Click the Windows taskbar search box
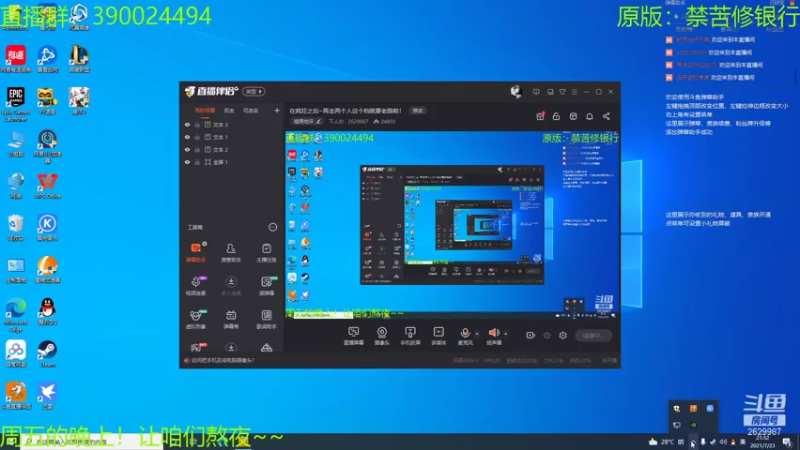 92,441
